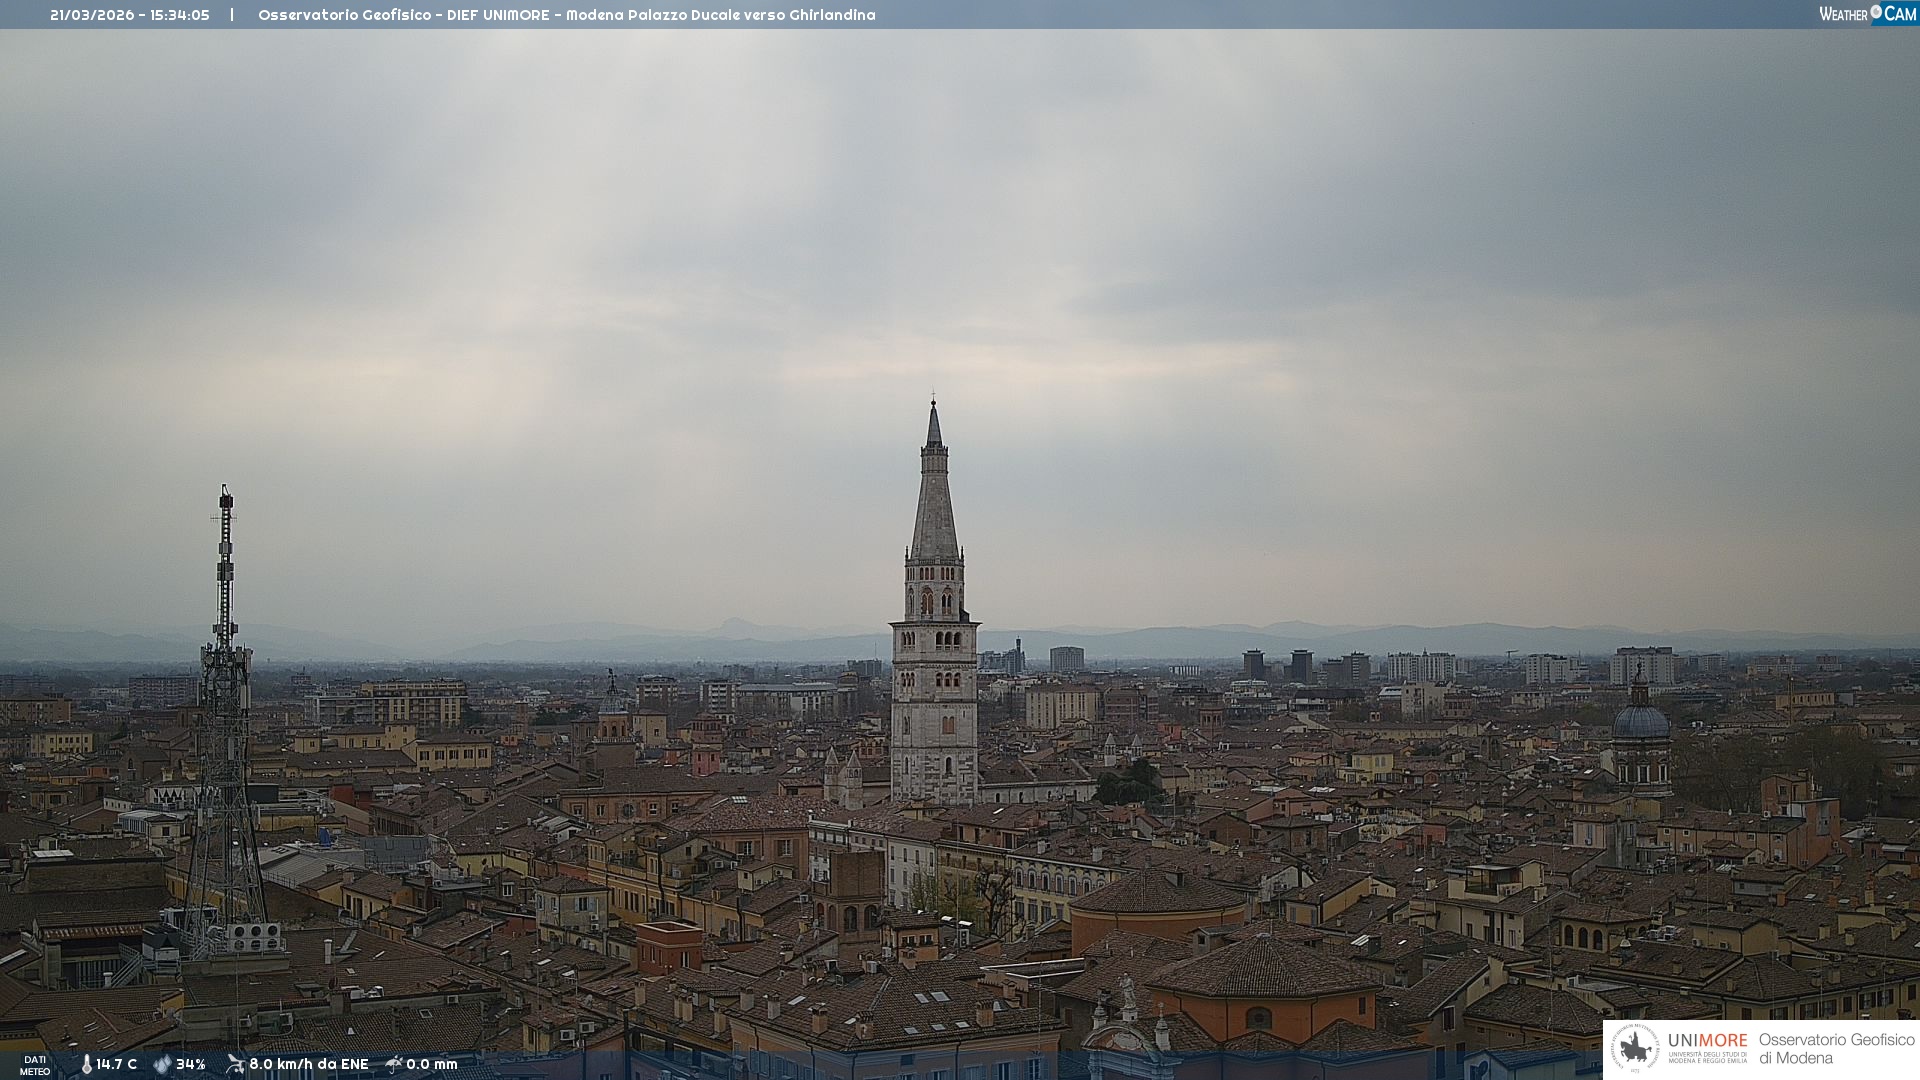Click Osservatorio Geofisico di Modena text
The width and height of the screenshot is (1920, 1080).
coord(1836,1048)
